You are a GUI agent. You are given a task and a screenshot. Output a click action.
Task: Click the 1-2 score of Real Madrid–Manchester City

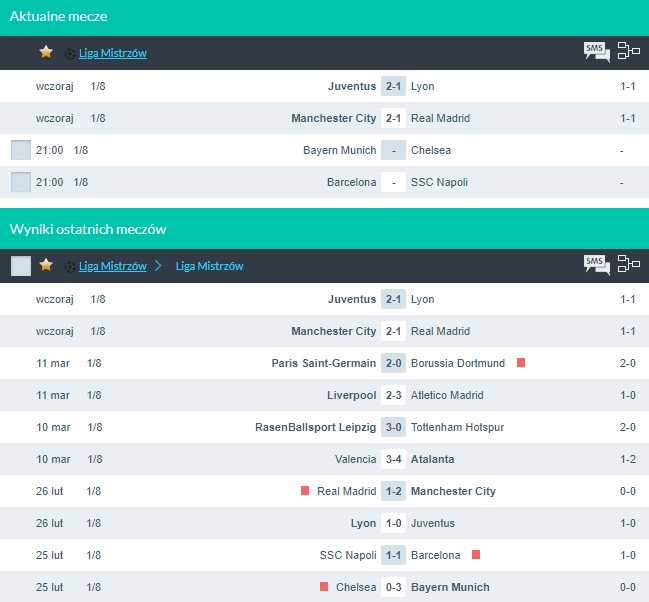pos(393,491)
